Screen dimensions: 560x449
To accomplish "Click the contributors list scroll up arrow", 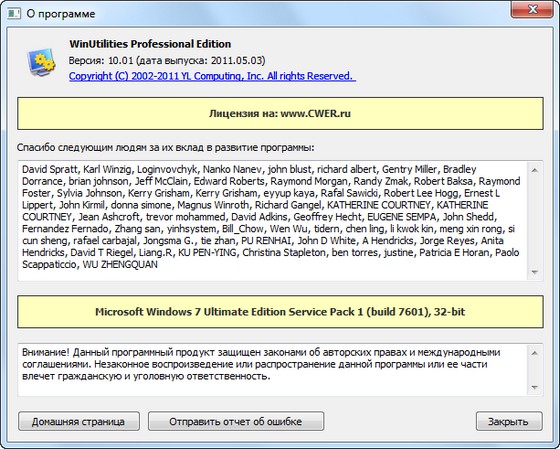I will click(x=534, y=170).
